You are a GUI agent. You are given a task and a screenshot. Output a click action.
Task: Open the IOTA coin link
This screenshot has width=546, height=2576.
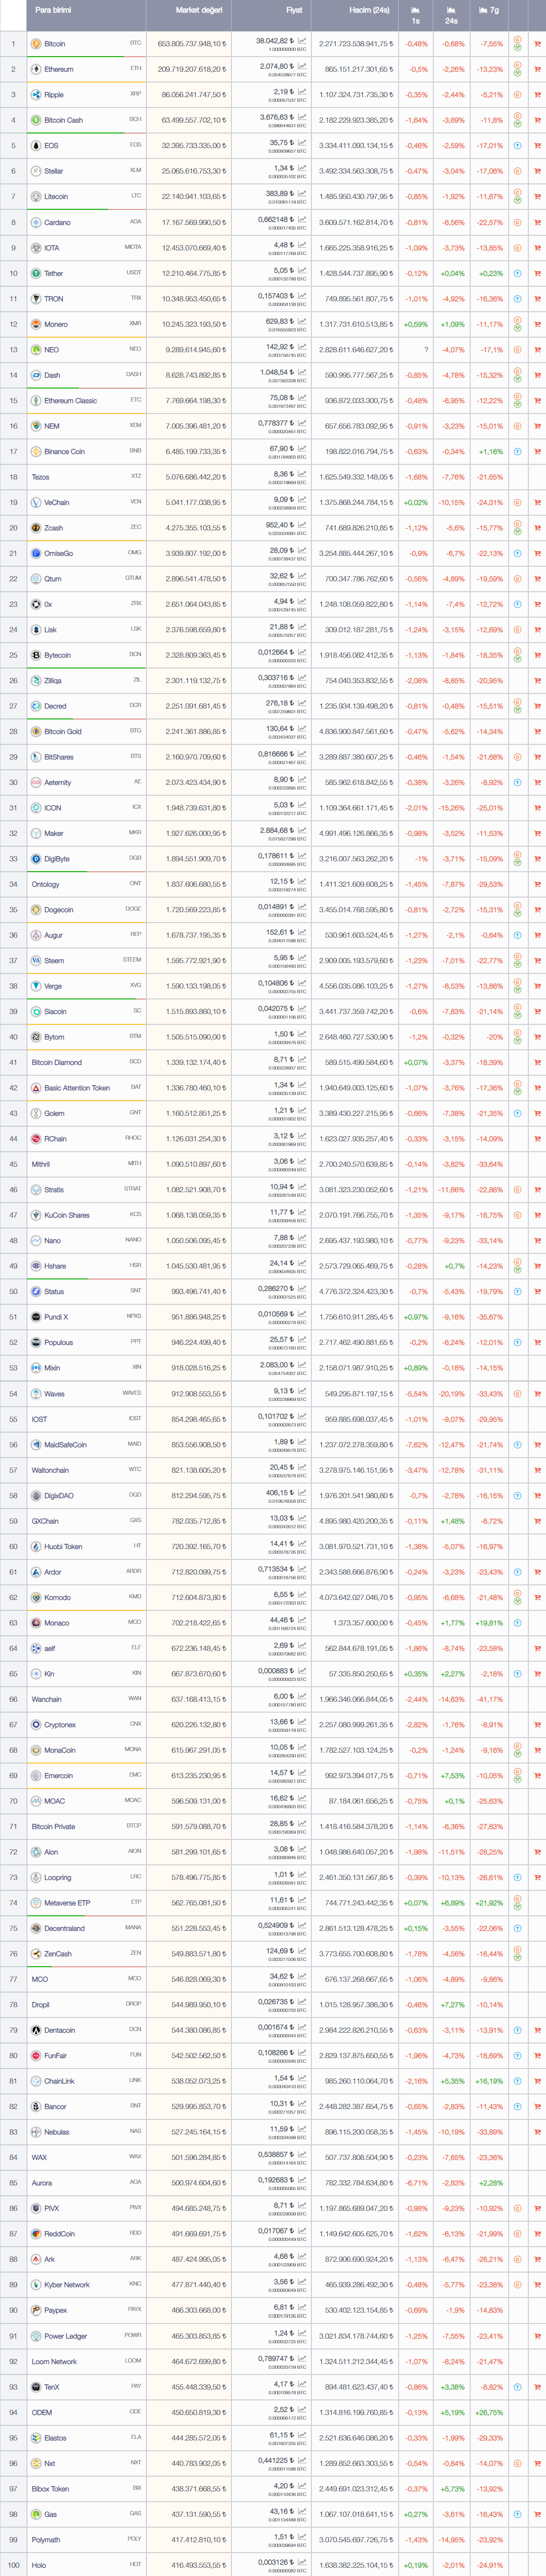(52, 248)
